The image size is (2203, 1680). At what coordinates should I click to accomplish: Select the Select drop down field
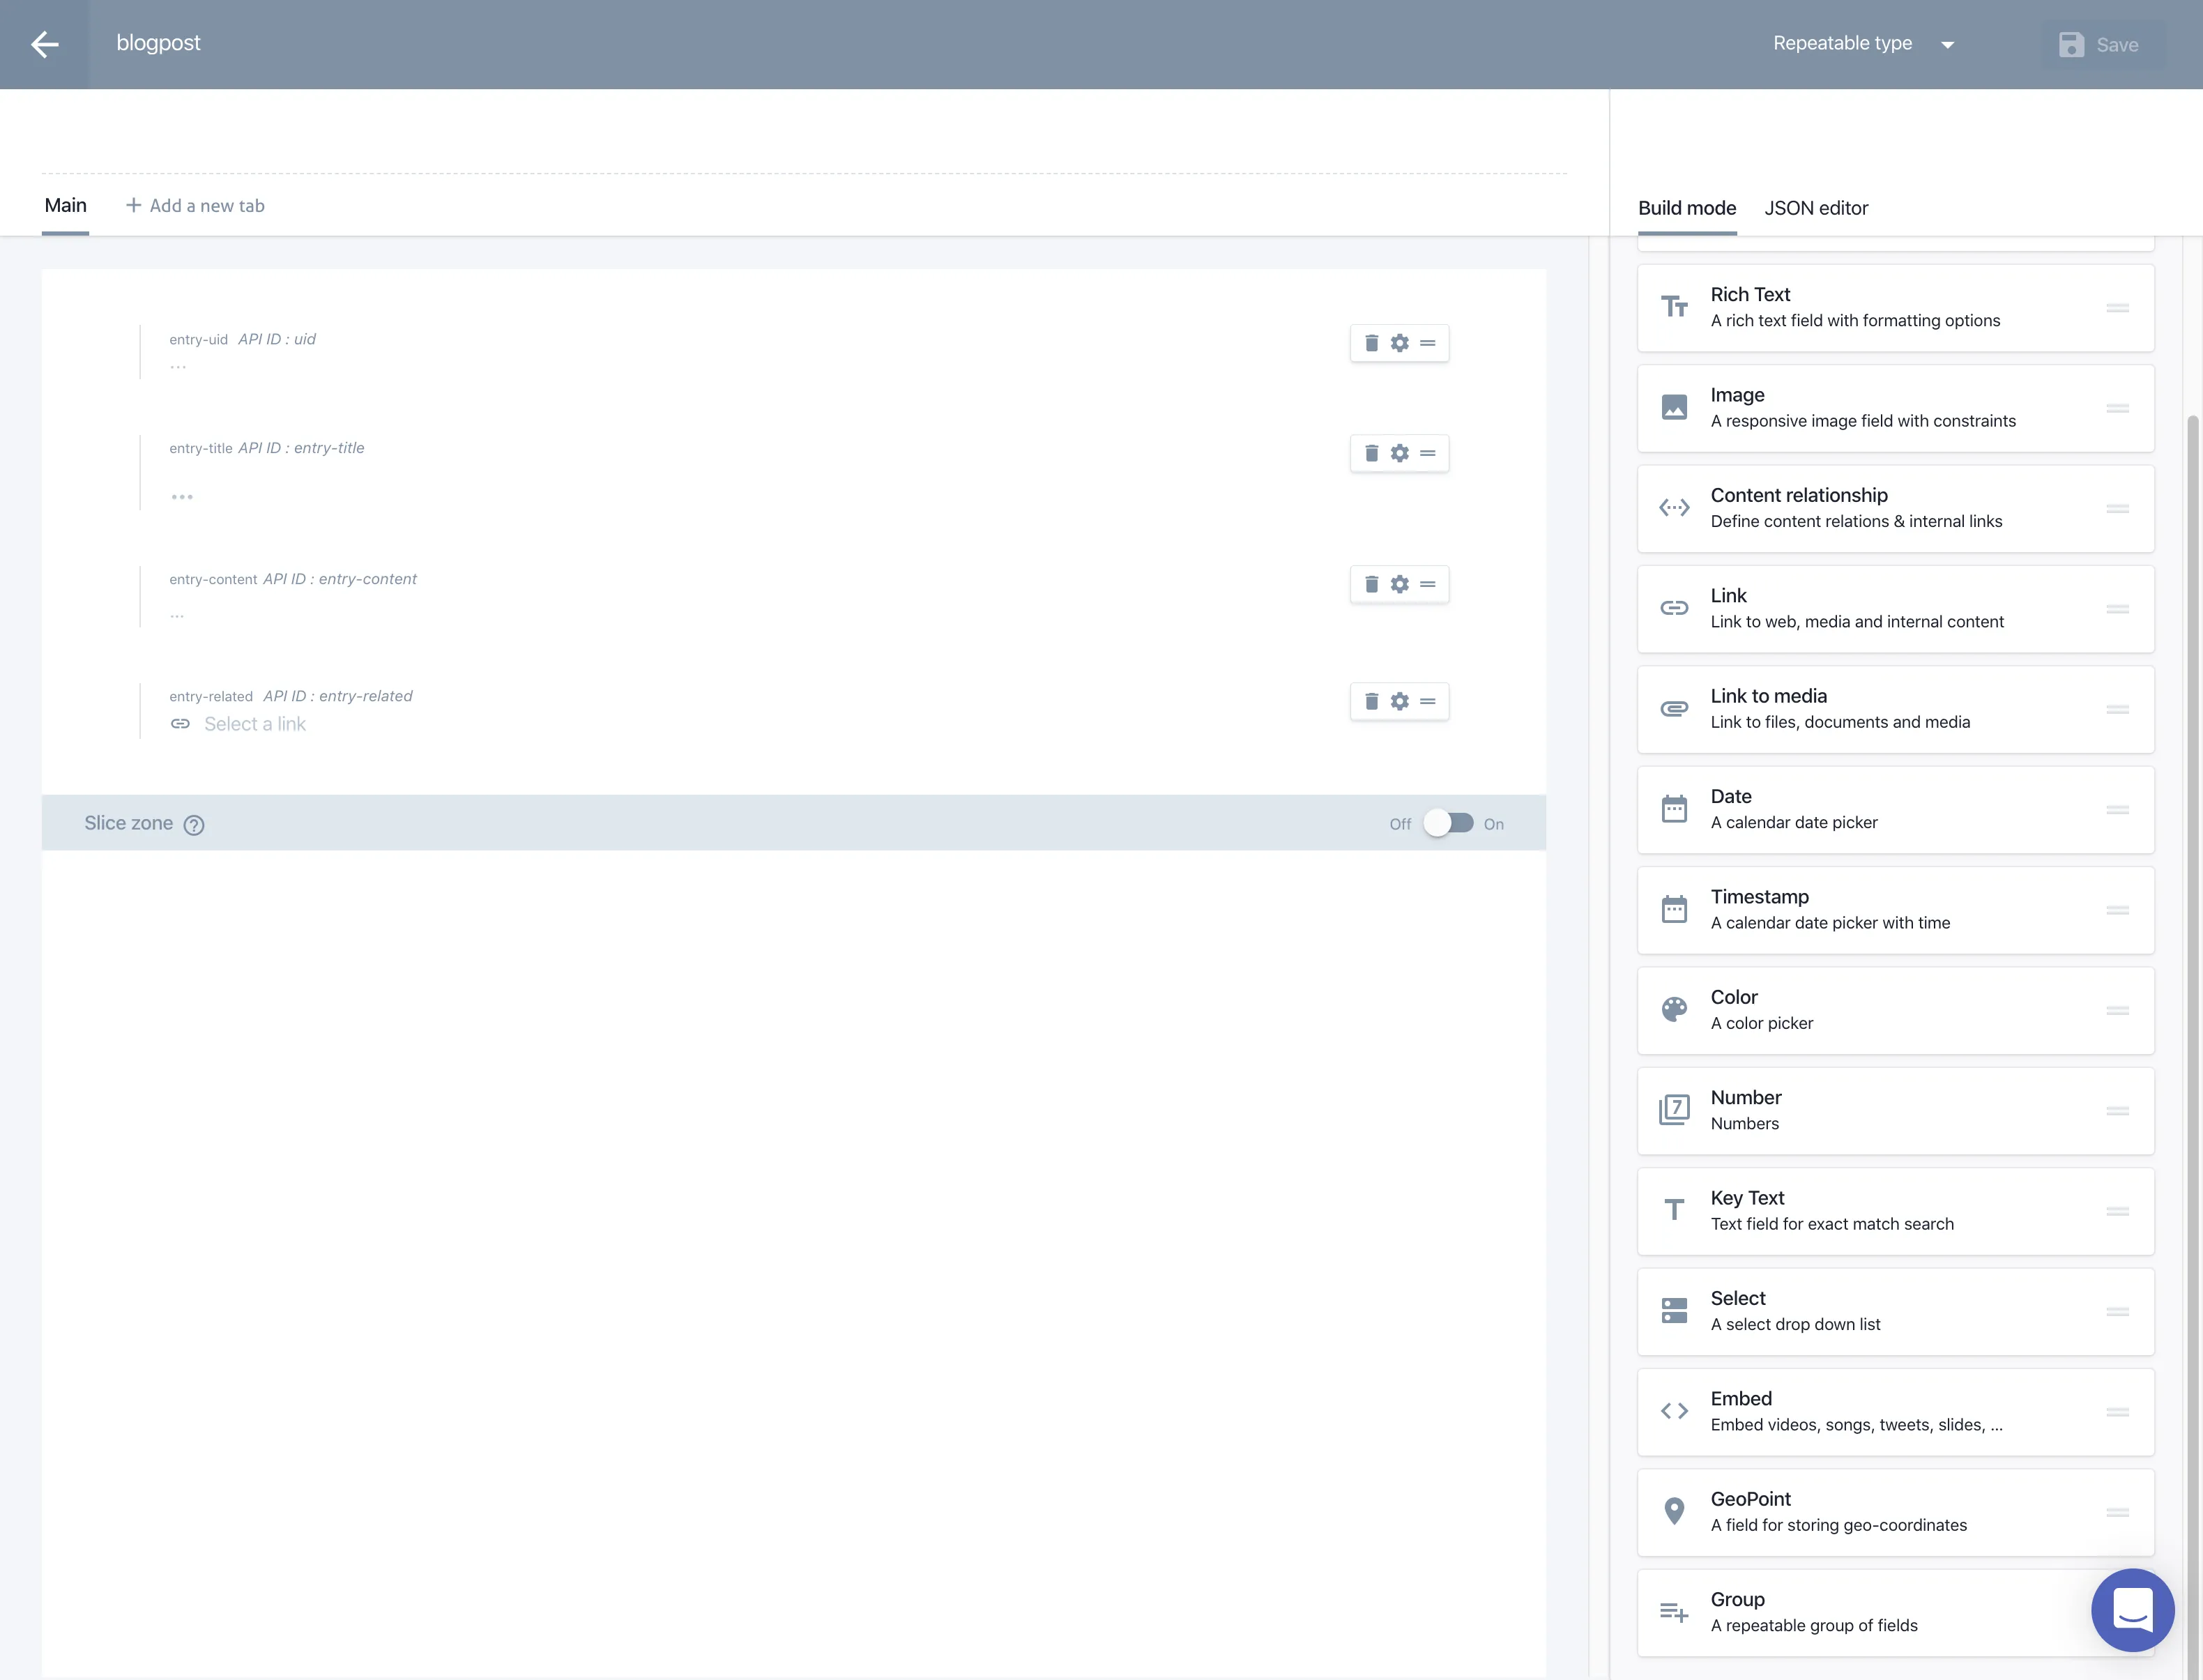[1894, 1311]
